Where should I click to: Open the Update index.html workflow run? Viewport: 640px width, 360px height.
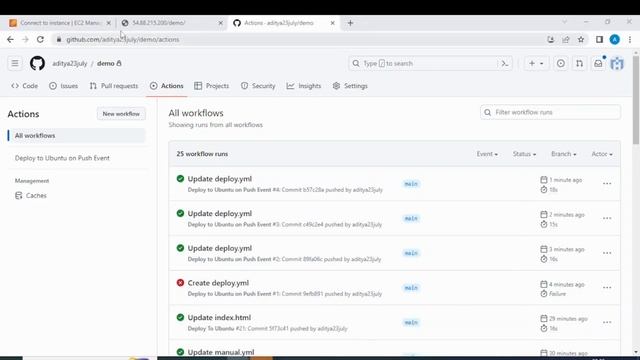click(x=219, y=317)
